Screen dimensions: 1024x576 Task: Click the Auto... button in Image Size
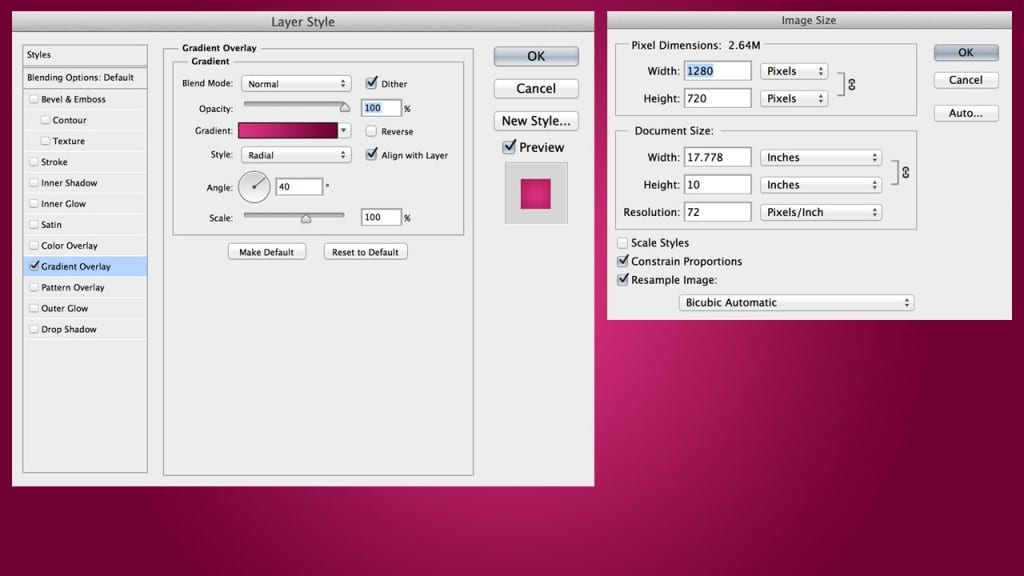point(965,113)
